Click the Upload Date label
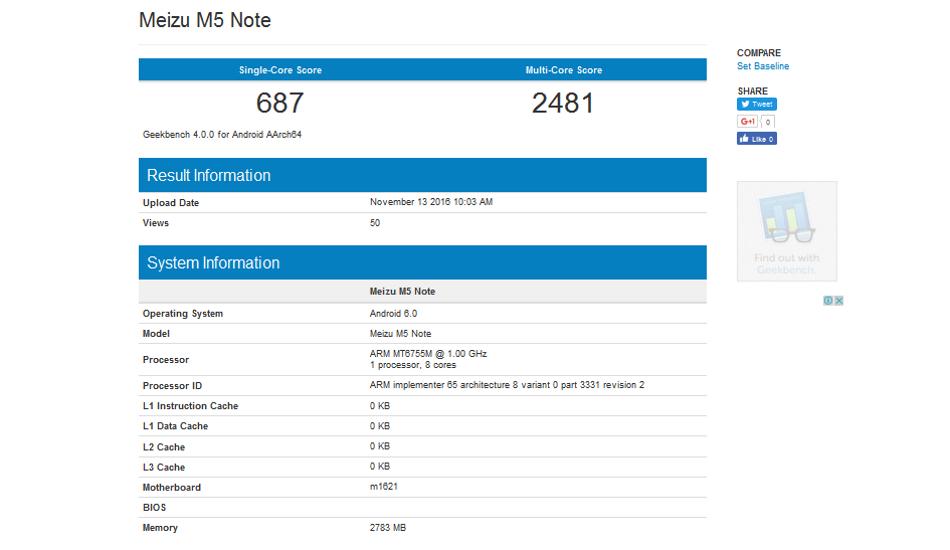This screenshot has width=950, height=550. tap(171, 203)
